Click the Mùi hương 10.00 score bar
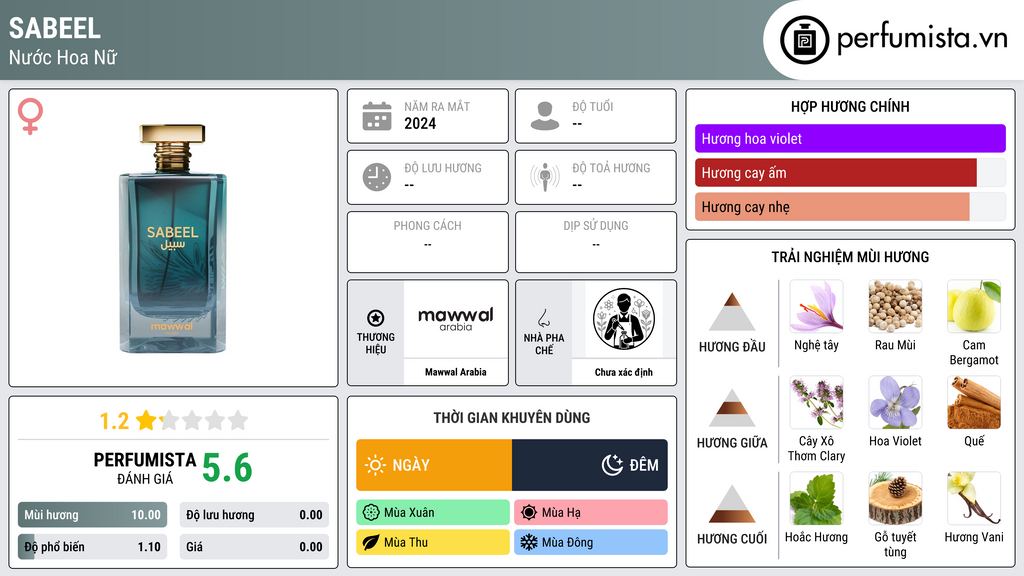This screenshot has width=1024, height=576. [92, 515]
